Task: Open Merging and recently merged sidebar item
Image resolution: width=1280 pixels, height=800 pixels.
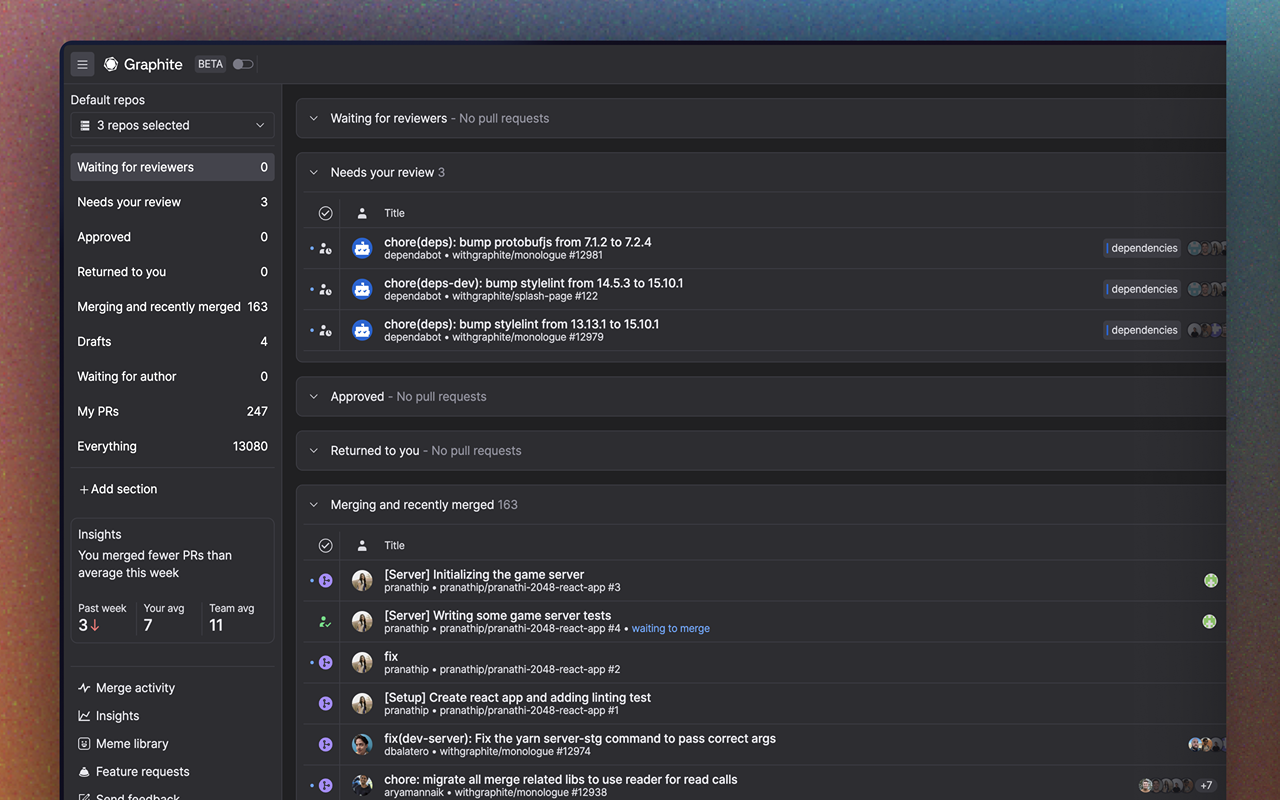Action: pyautogui.click(x=172, y=307)
